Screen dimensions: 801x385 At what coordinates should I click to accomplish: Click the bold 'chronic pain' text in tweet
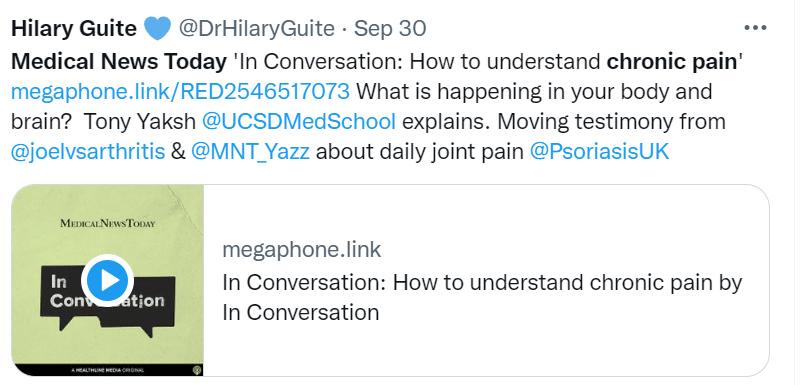coord(671,62)
